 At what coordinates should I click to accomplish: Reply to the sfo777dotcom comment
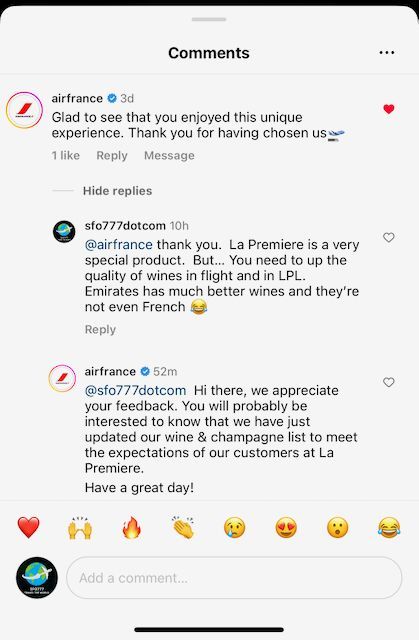click(x=100, y=329)
